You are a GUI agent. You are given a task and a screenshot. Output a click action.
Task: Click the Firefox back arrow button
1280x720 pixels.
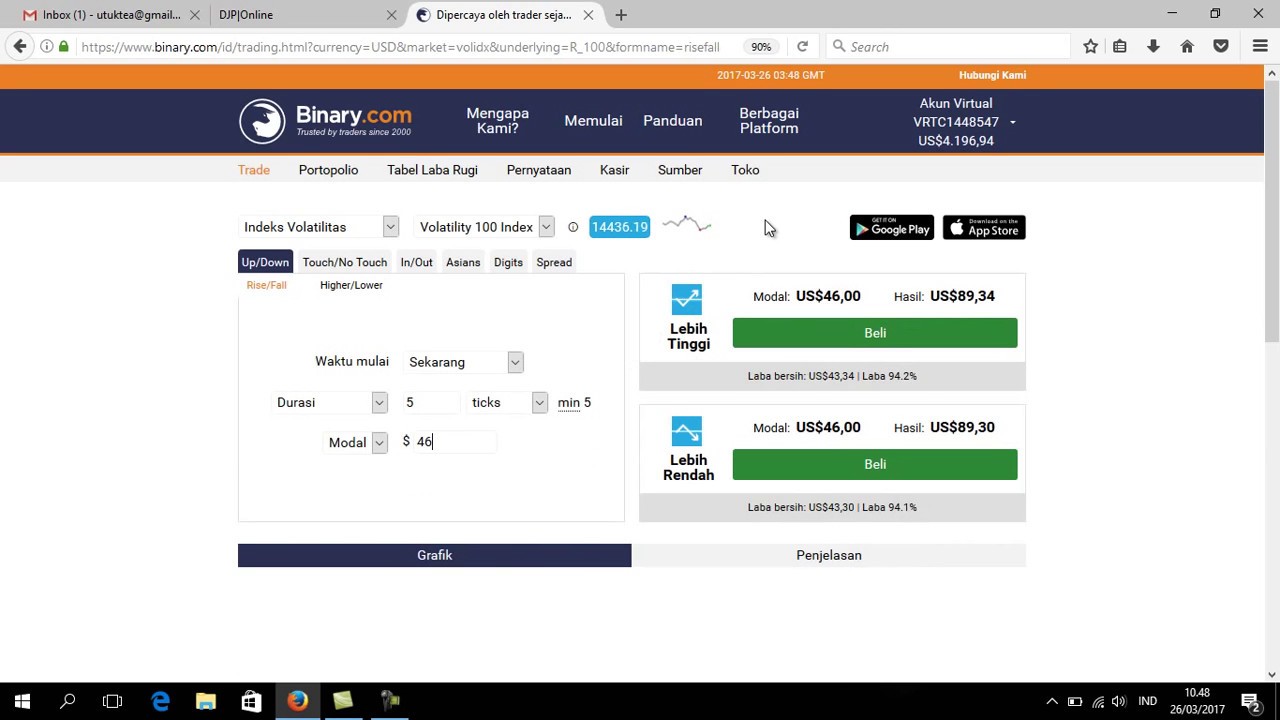click(x=20, y=46)
